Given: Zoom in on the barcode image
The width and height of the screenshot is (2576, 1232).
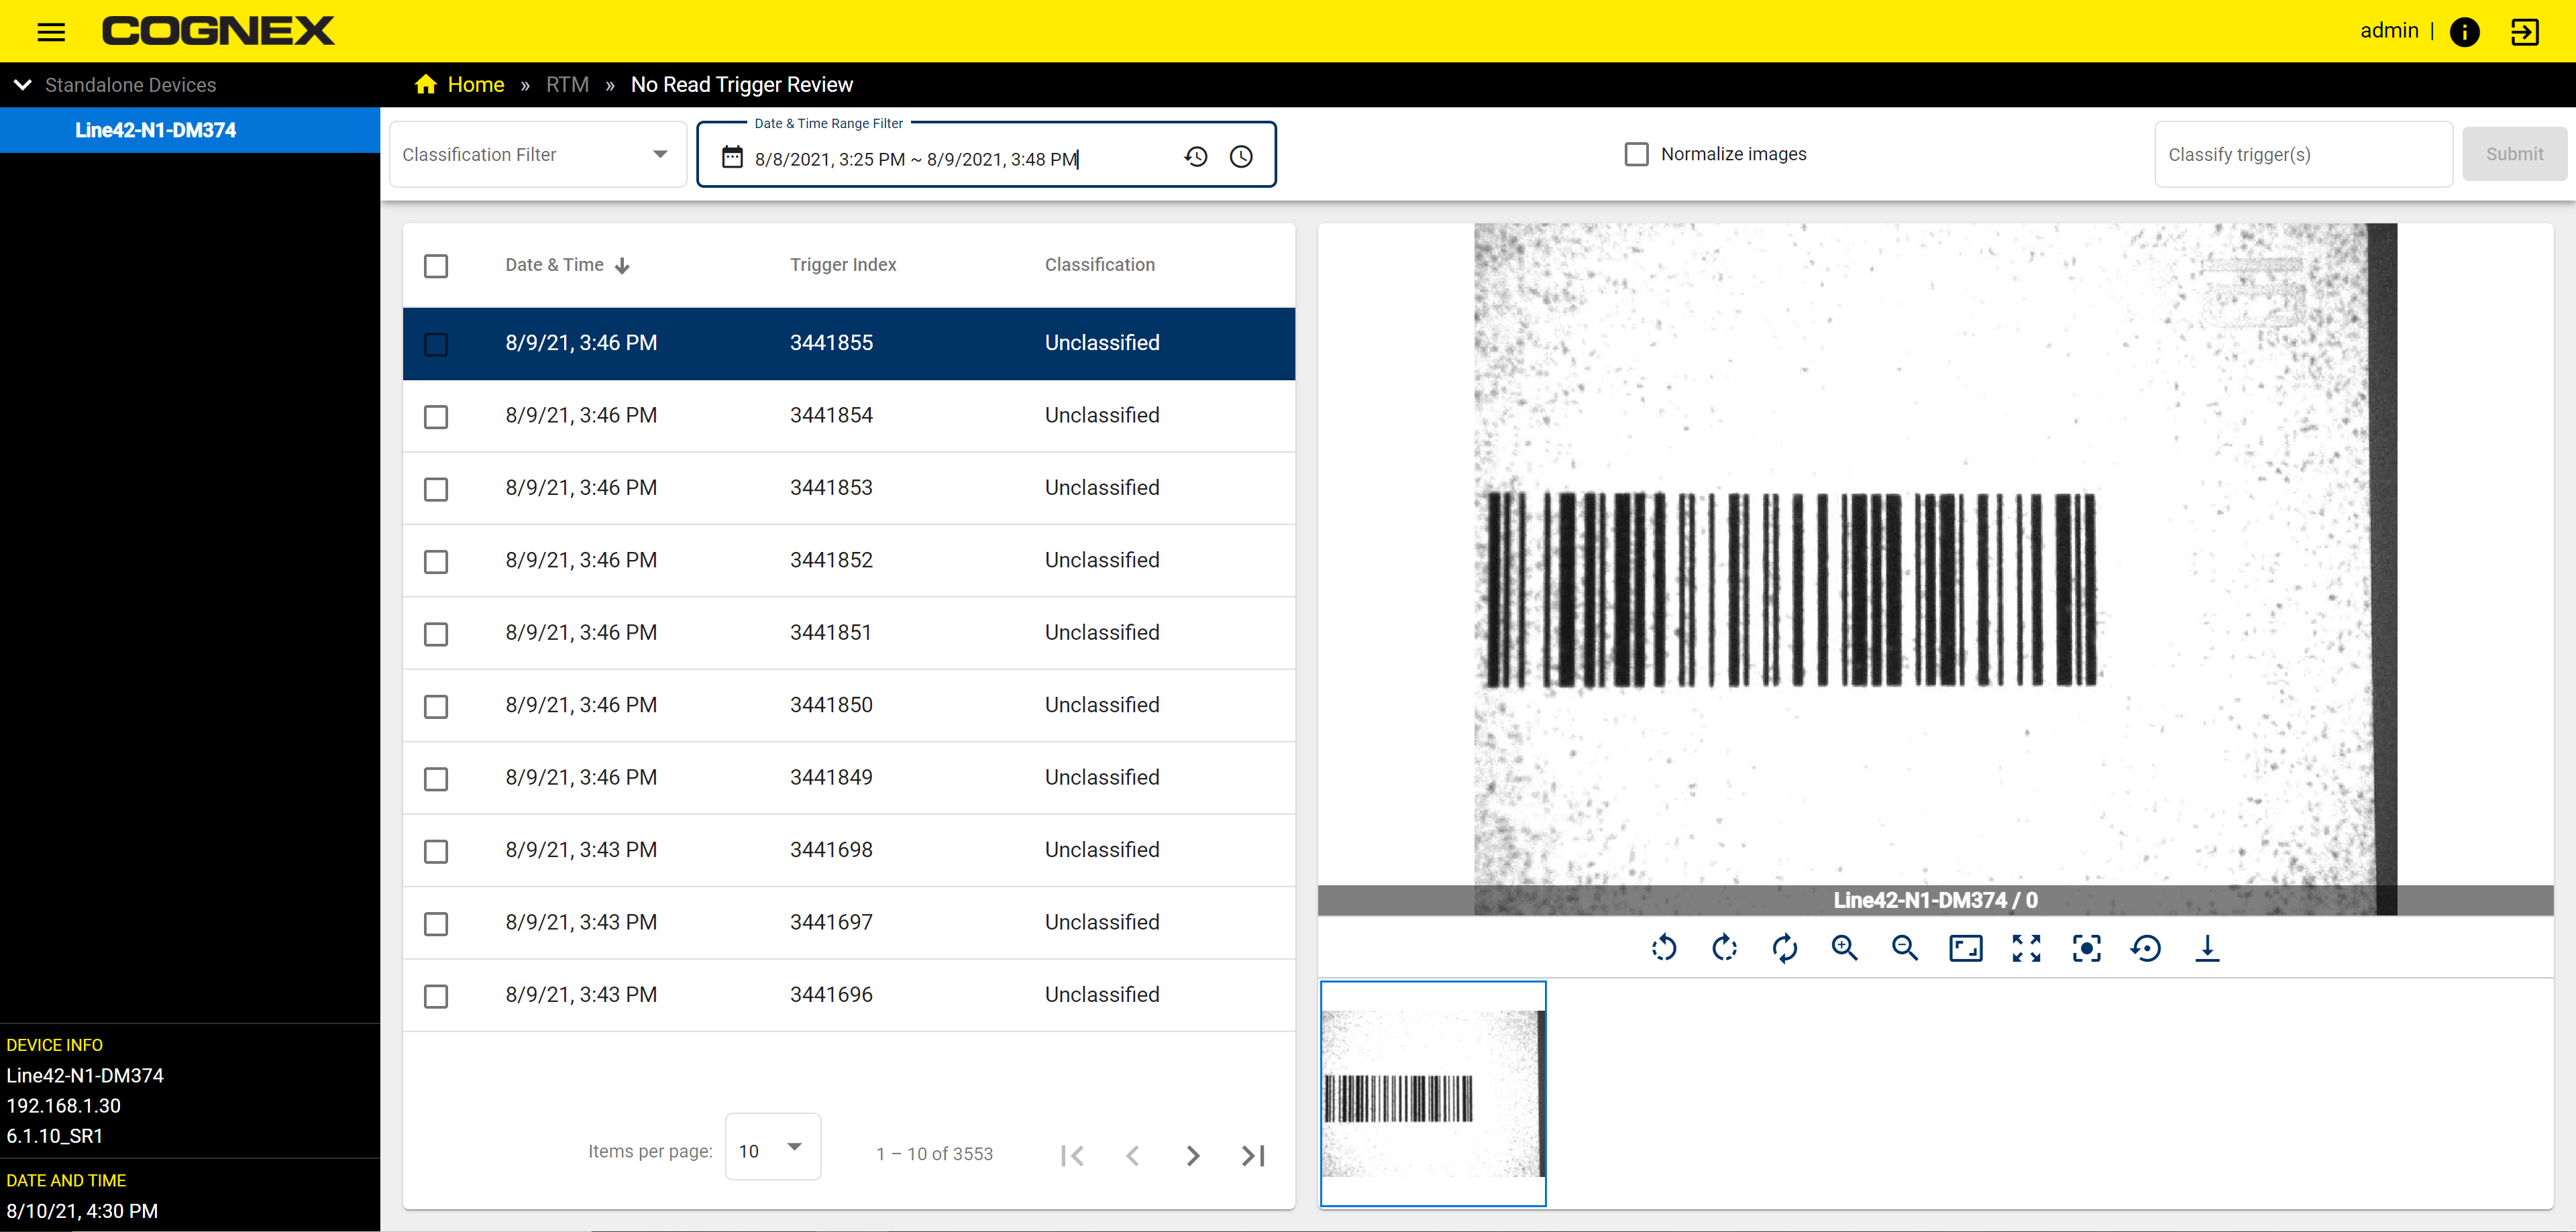Looking at the screenshot, I should (x=1845, y=947).
